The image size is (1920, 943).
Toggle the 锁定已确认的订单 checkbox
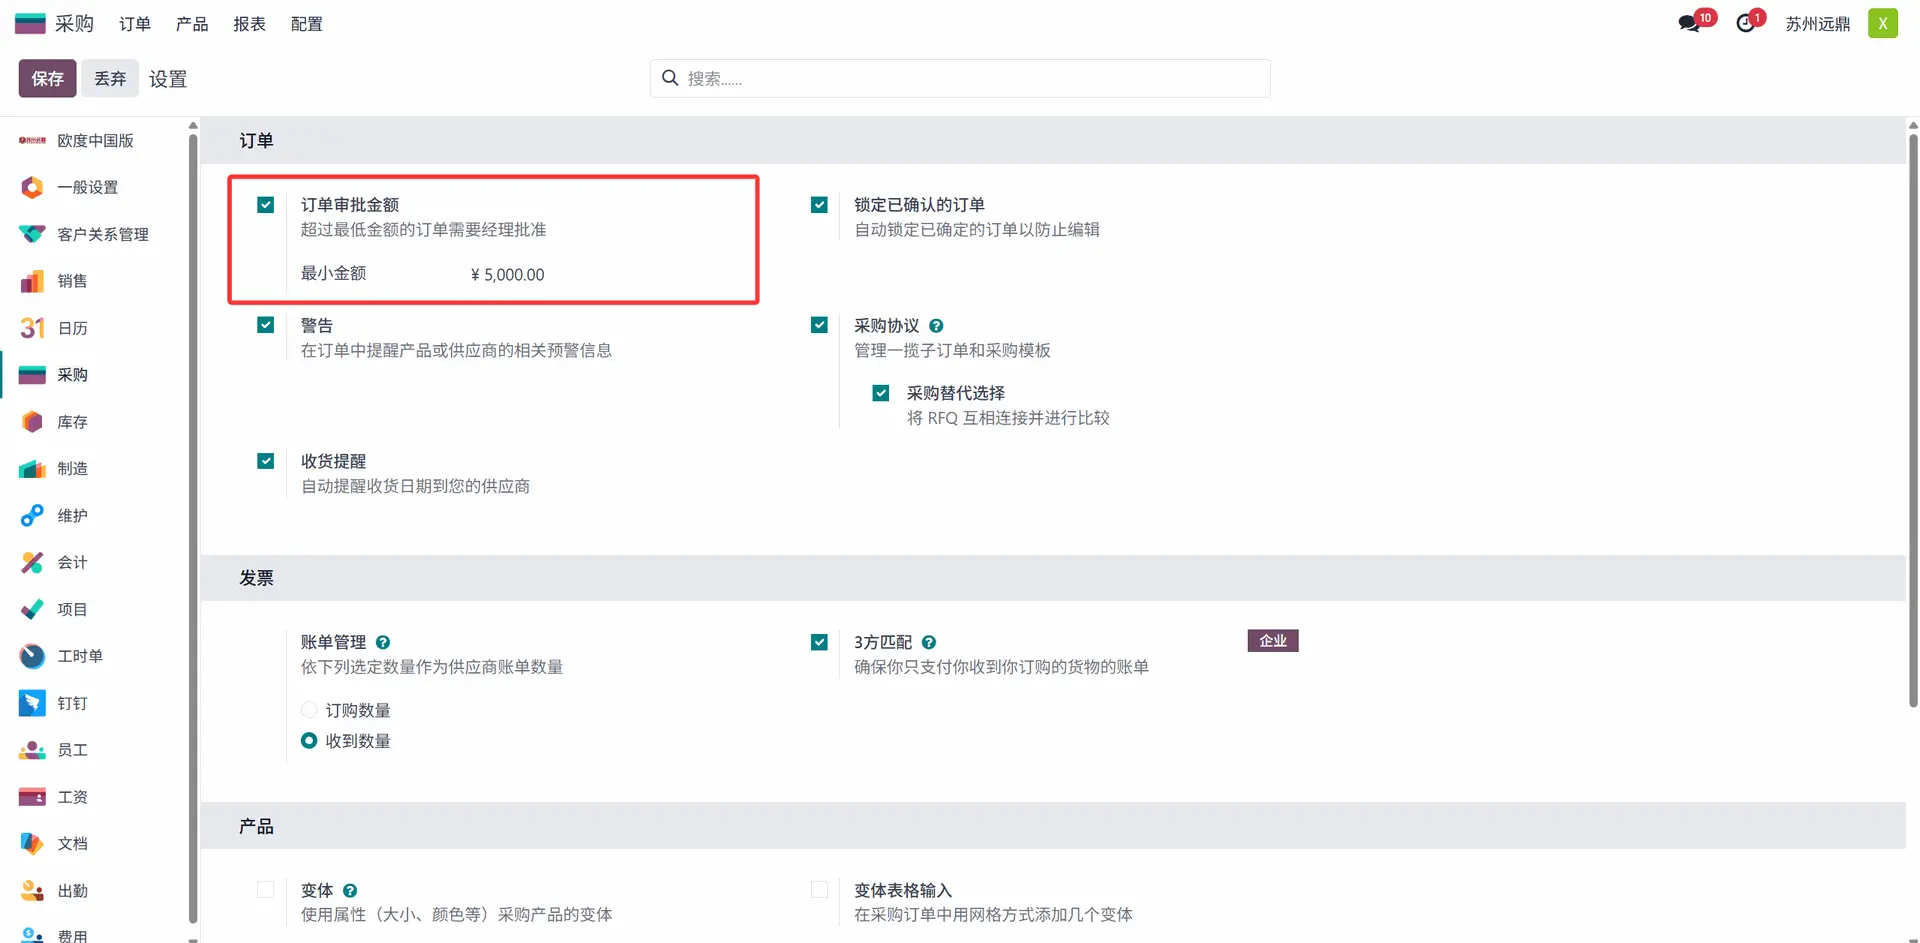(819, 205)
